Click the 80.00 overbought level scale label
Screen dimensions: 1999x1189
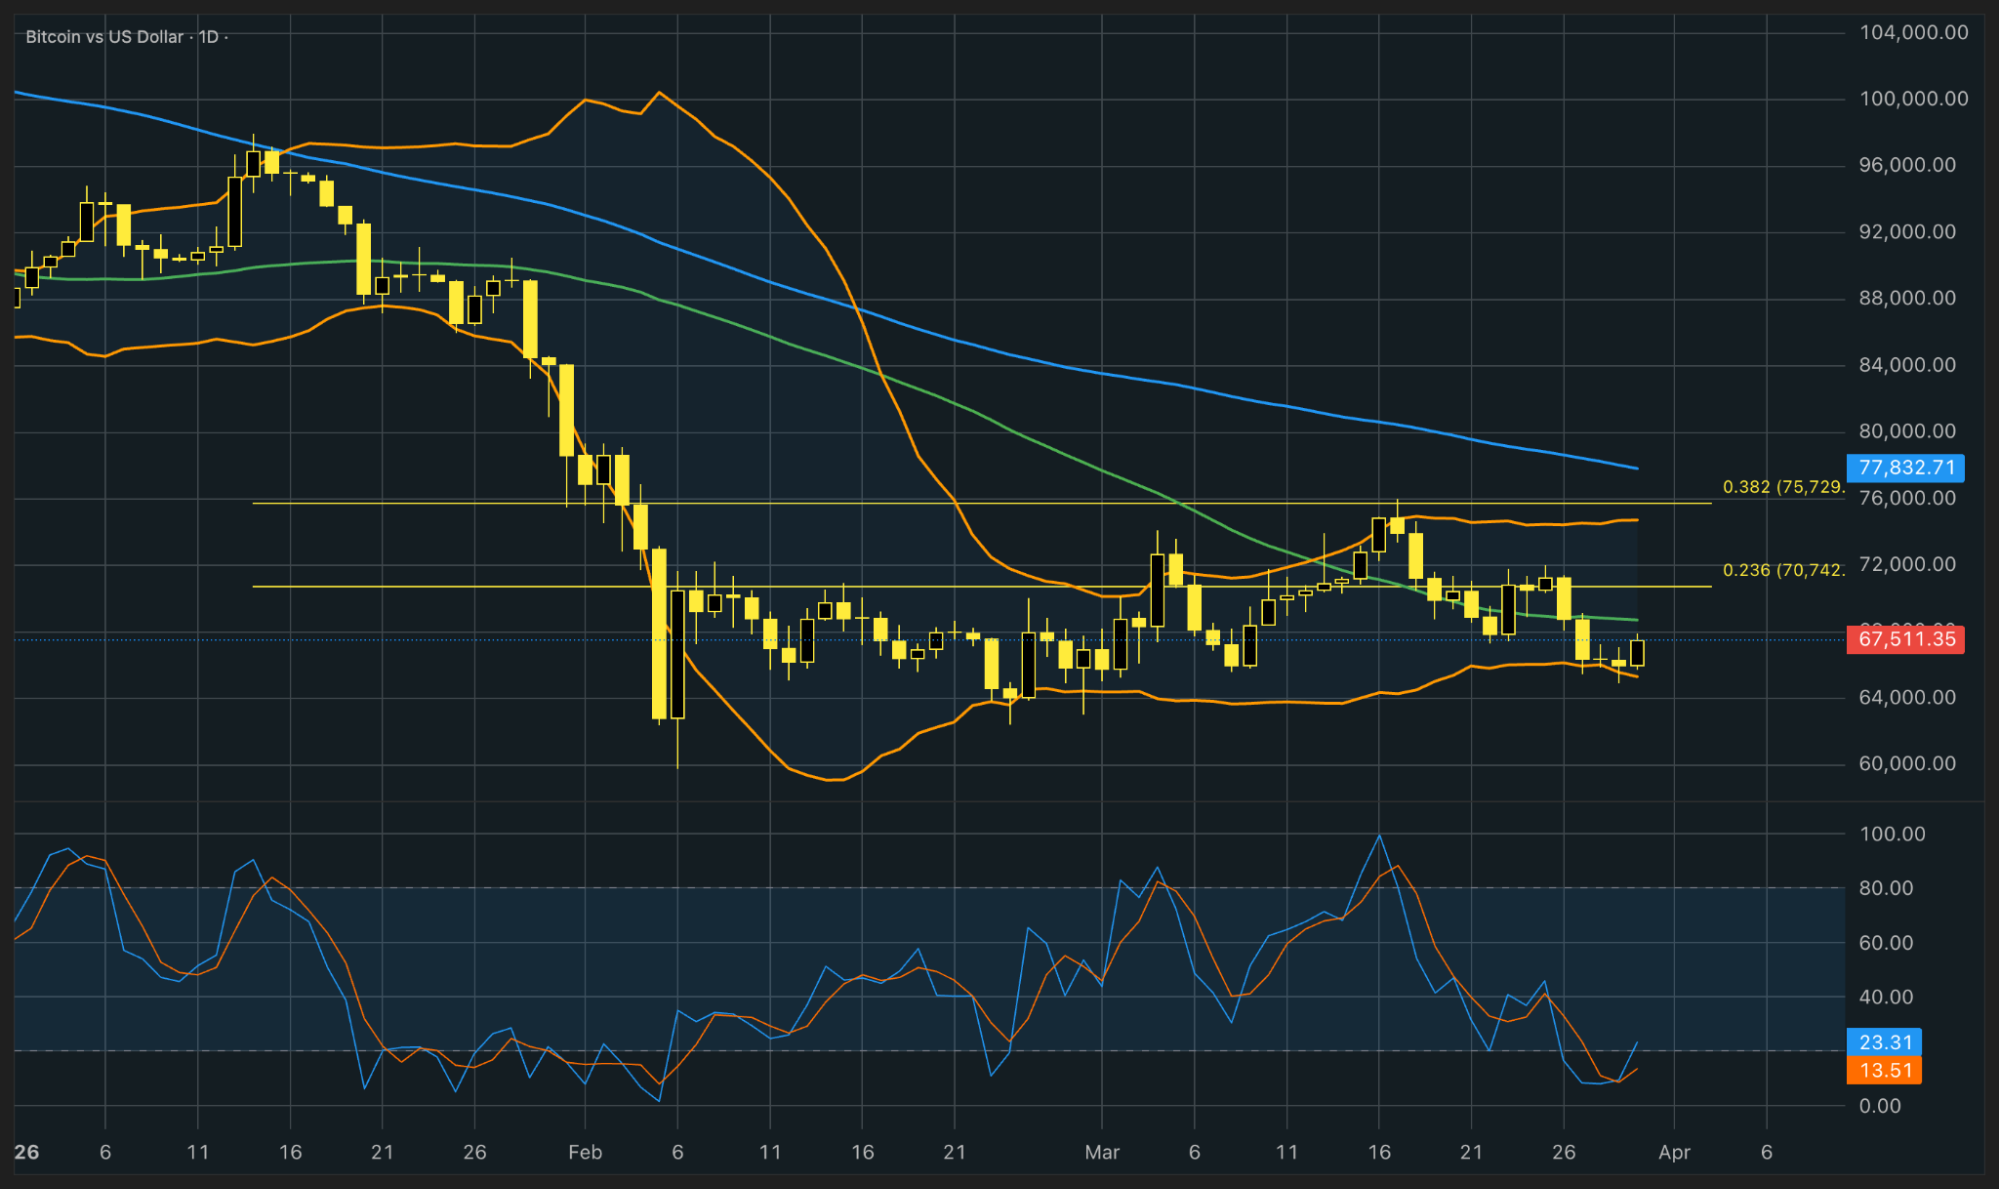click(x=1885, y=888)
